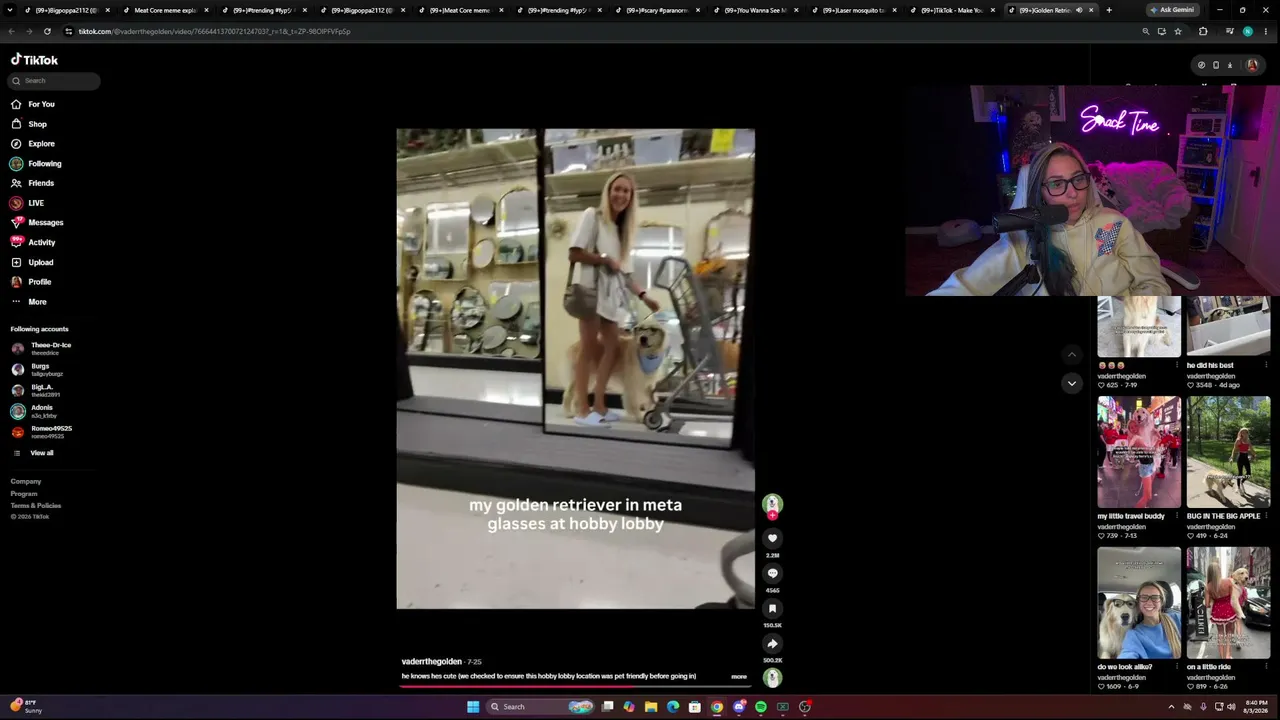Click the download icon in top-right pill
The image size is (1280, 720).
point(1230,65)
